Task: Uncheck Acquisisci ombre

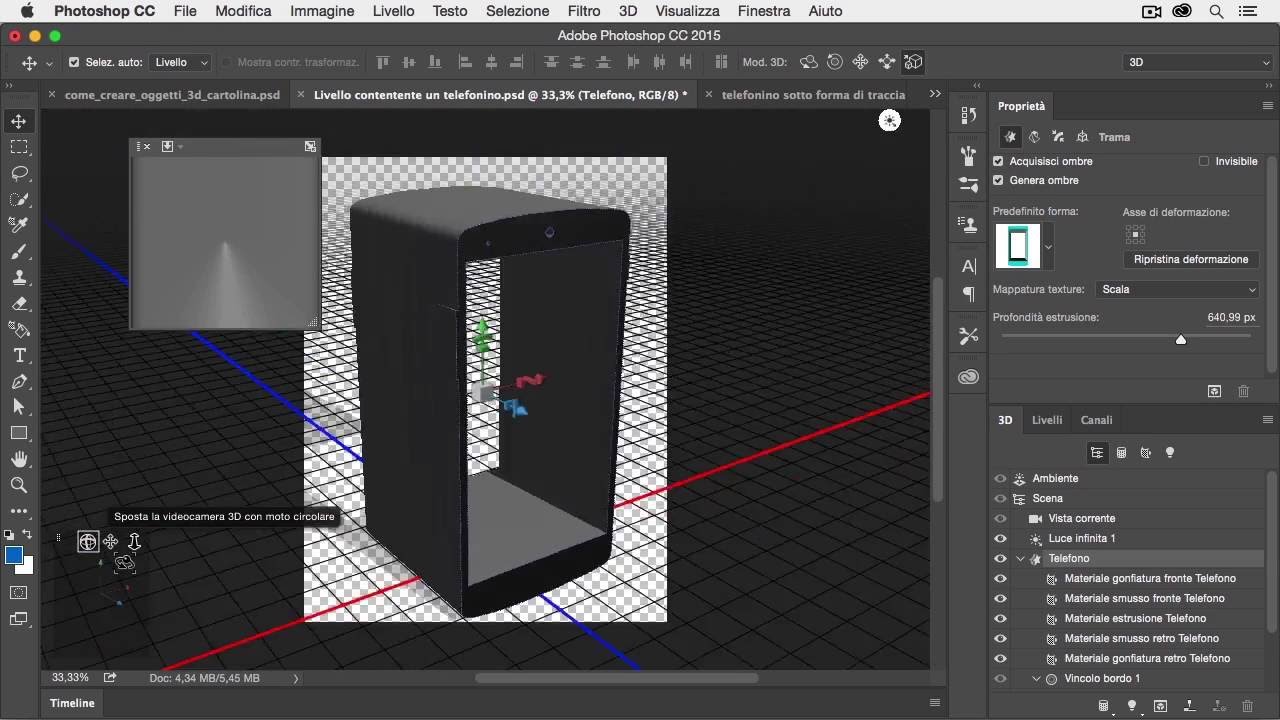Action: pyautogui.click(x=998, y=161)
